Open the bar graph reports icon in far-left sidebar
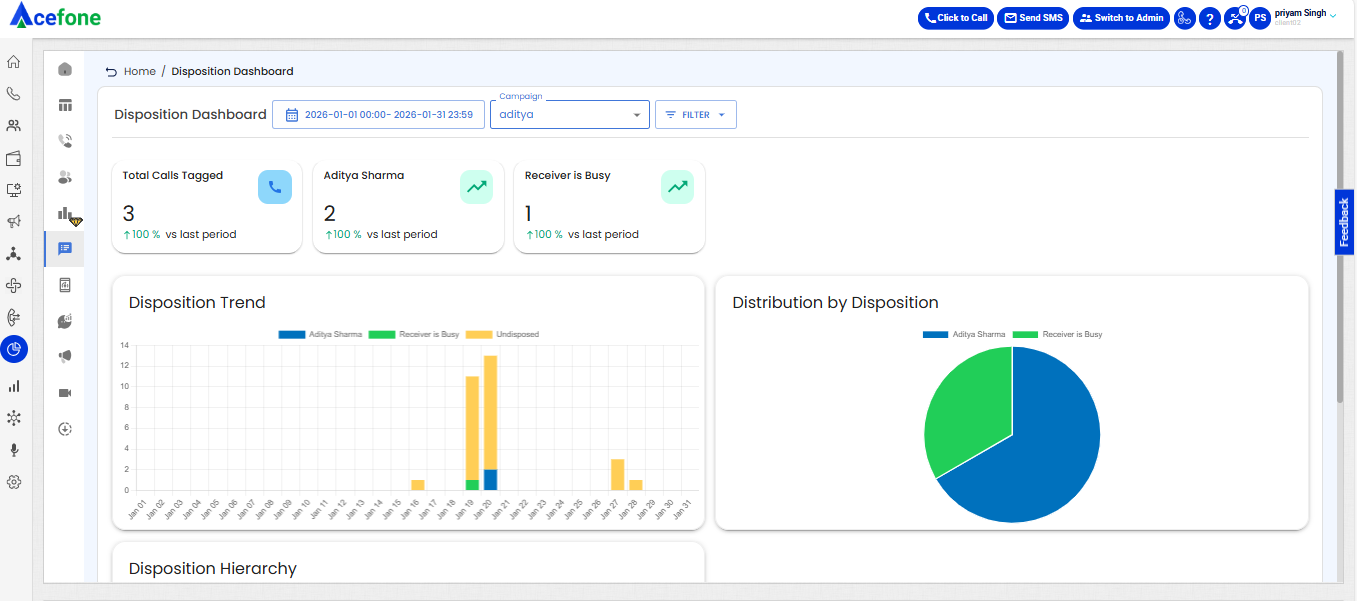The height and width of the screenshot is (601, 1357). tap(14, 385)
